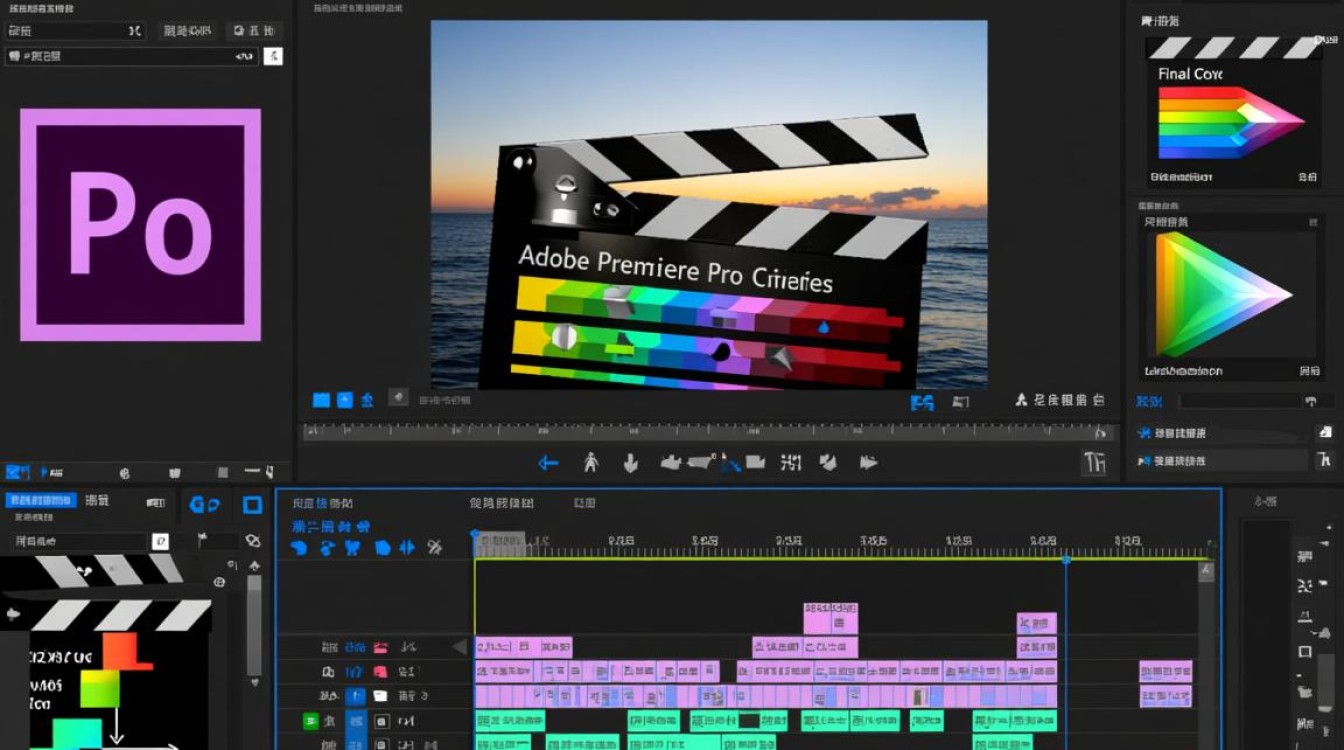Viewport: 1344px width, 750px height.
Task: Click the first input field in the top-left panel
Action: tap(76, 31)
